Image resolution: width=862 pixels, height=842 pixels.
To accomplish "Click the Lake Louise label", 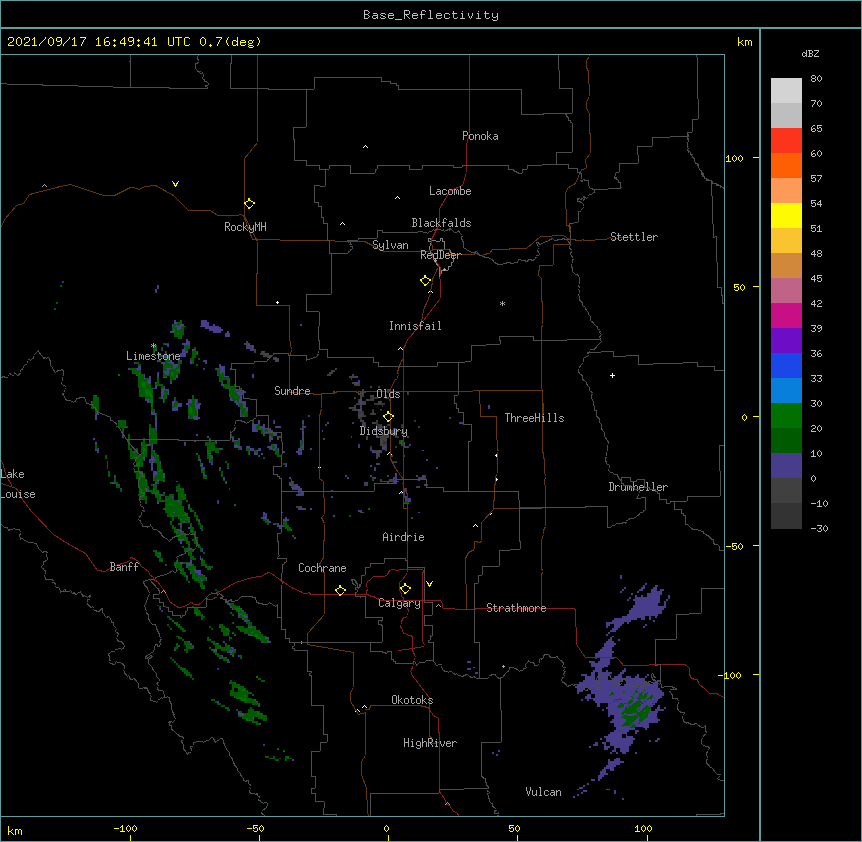I will point(17,484).
